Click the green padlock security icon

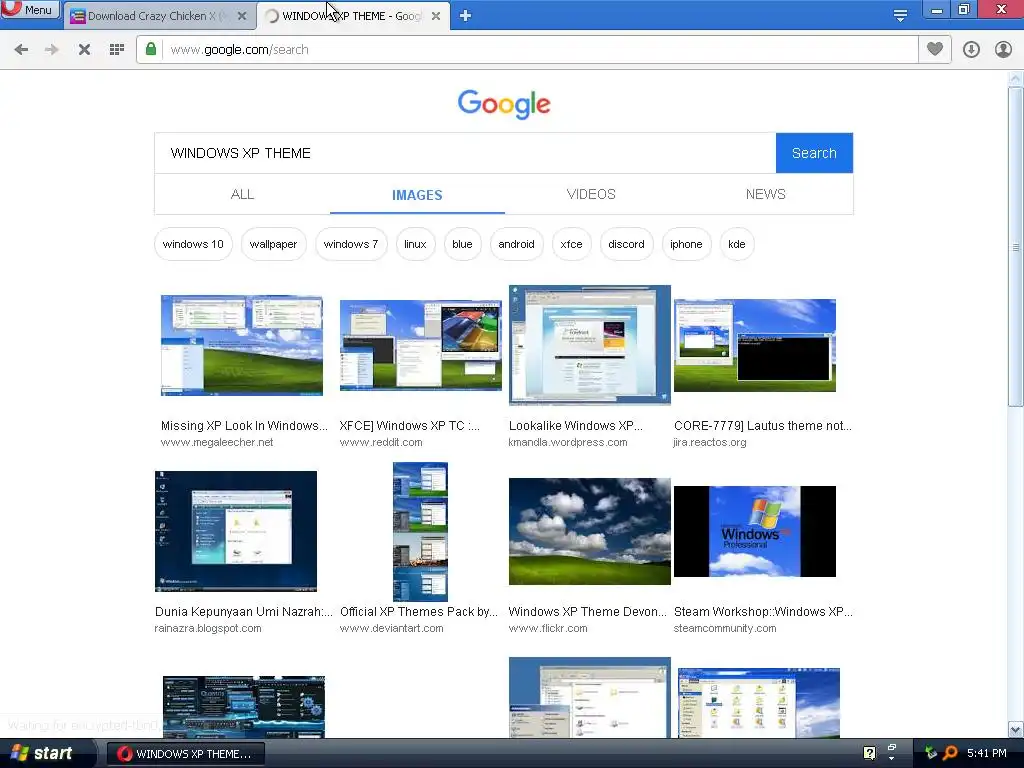151,50
